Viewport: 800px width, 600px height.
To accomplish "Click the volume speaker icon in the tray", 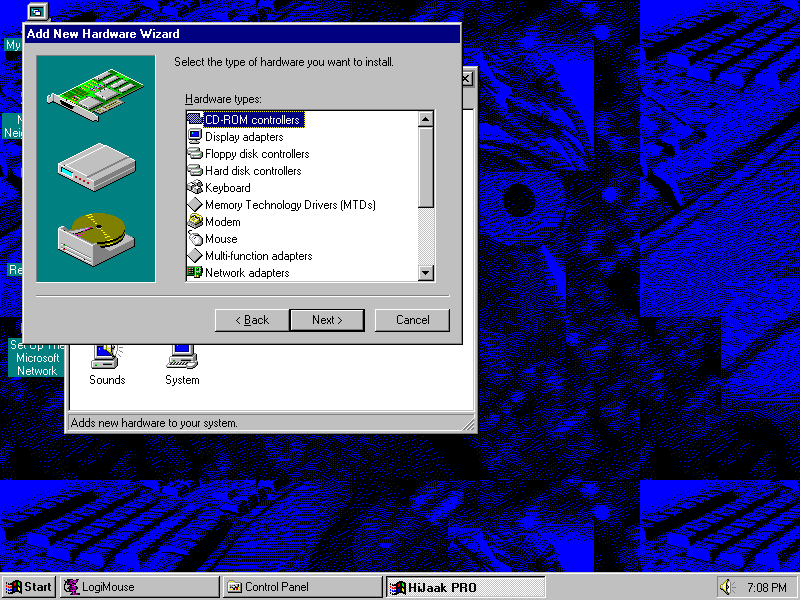I will pos(727,587).
